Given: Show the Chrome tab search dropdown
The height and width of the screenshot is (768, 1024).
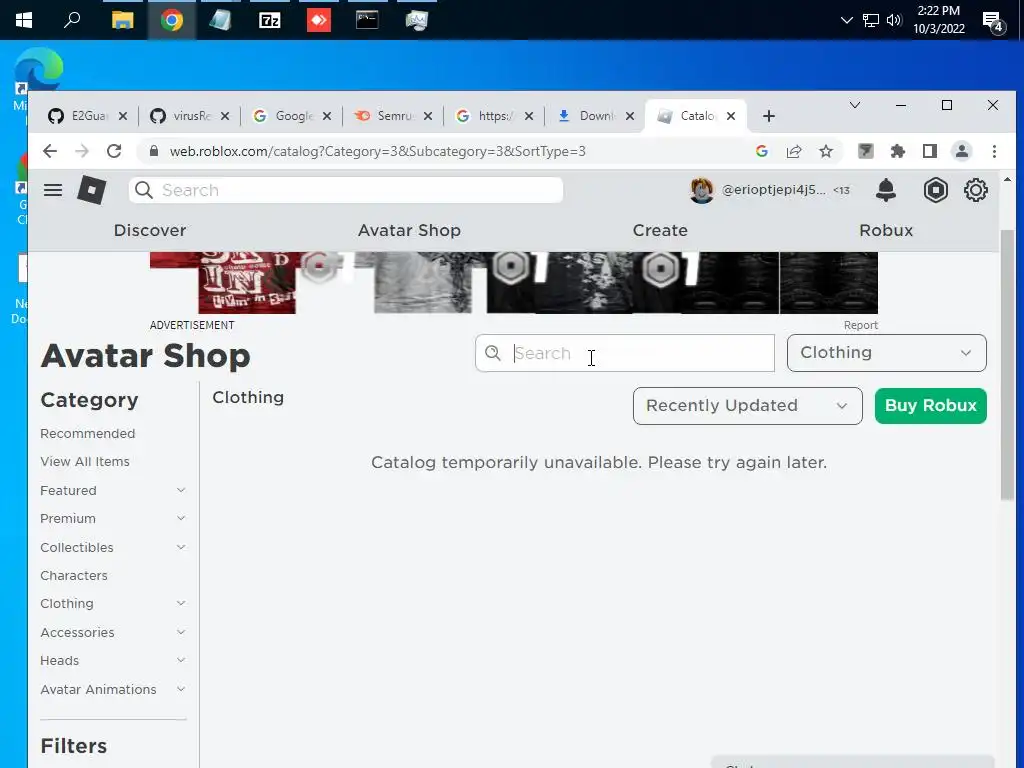Looking at the screenshot, I should (854, 105).
